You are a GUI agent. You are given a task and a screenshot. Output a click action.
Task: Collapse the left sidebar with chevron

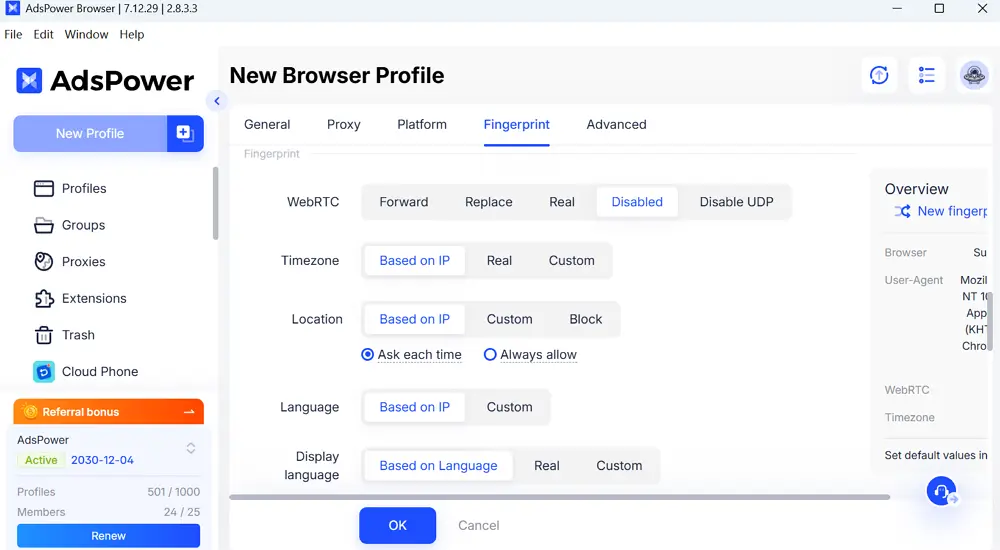click(x=217, y=101)
